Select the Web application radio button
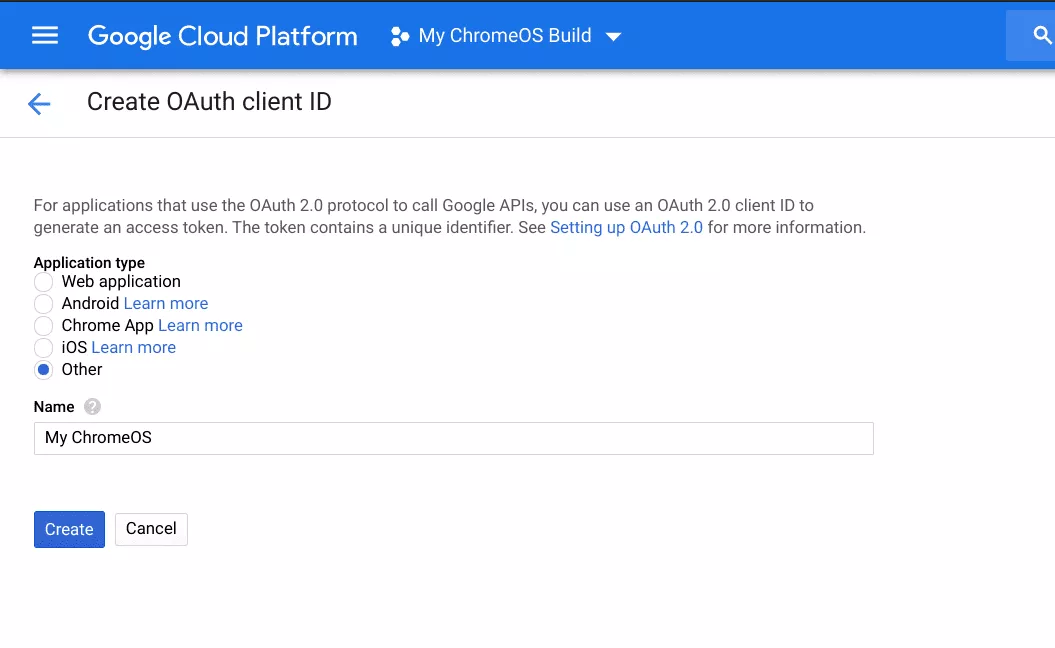This screenshot has width=1055, height=648. coord(43,282)
